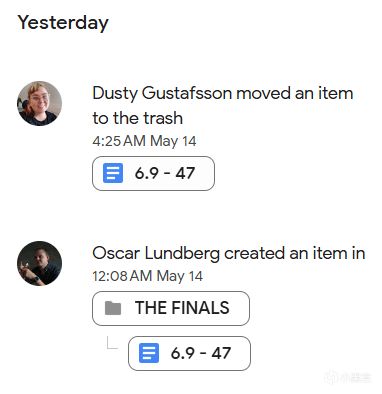
Task: Open the nested 6.9 - 47 document chip
Action: pyautogui.click(x=189, y=353)
